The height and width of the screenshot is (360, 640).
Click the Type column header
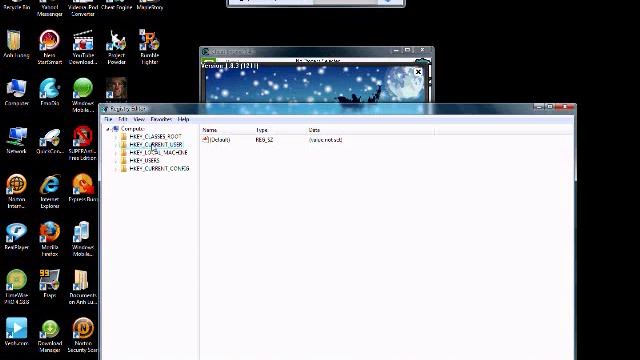coord(280,130)
